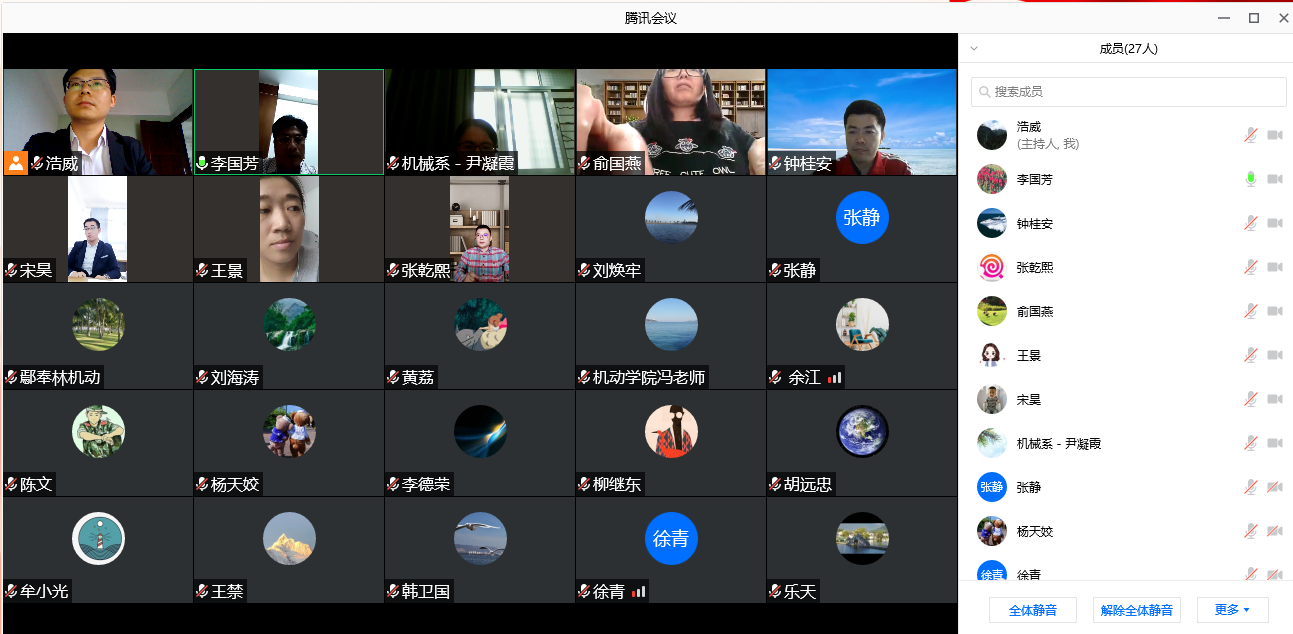
Task: Select 徐青's blue avatar tile in the grid
Action: 670,540
